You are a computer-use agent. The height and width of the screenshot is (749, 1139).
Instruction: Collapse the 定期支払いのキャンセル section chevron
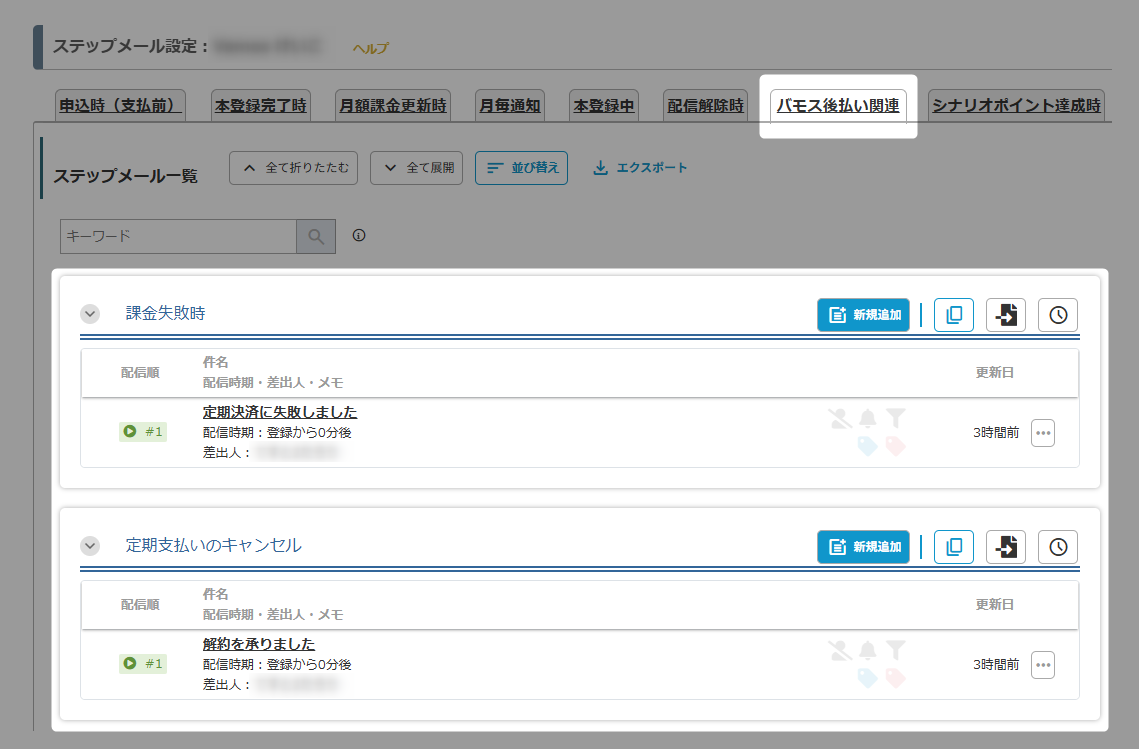coord(90,546)
